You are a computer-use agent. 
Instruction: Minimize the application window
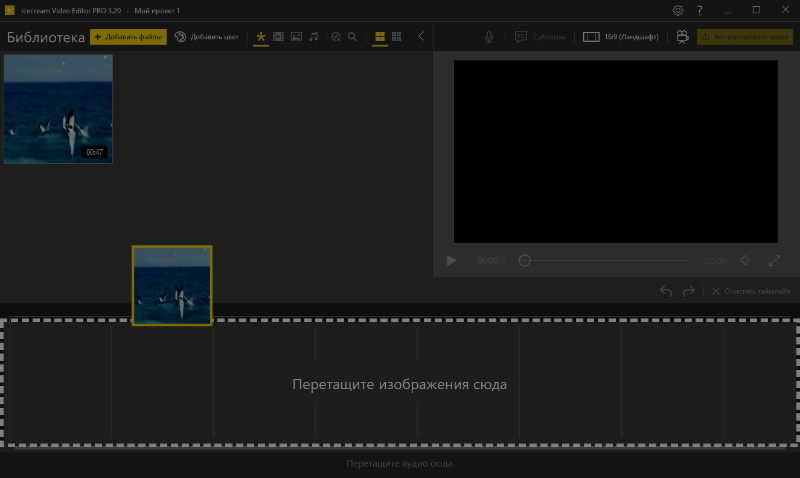[727, 10]
